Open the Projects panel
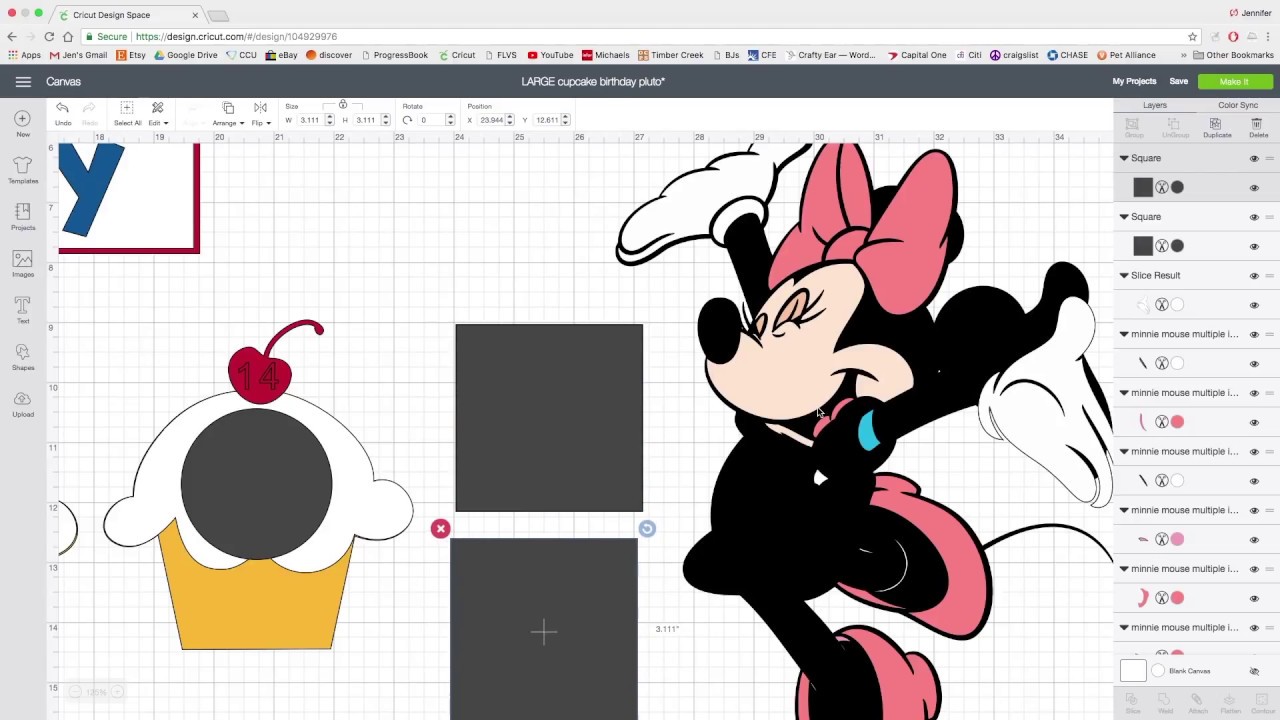 (x=23, y=217)
